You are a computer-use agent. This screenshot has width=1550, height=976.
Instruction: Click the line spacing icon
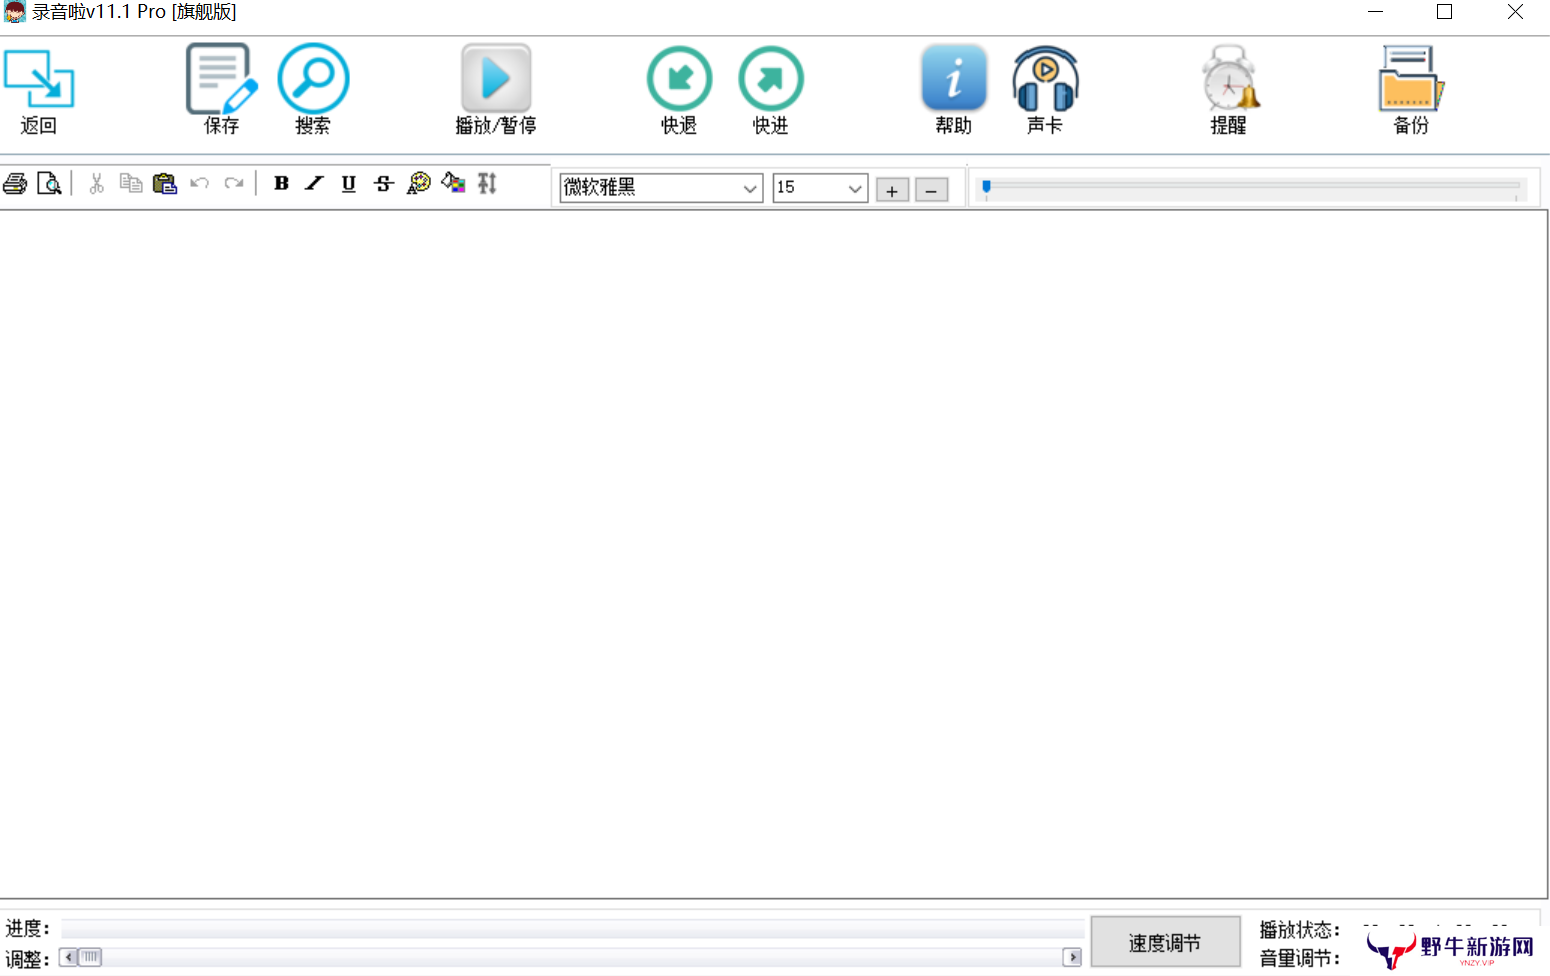487,183
